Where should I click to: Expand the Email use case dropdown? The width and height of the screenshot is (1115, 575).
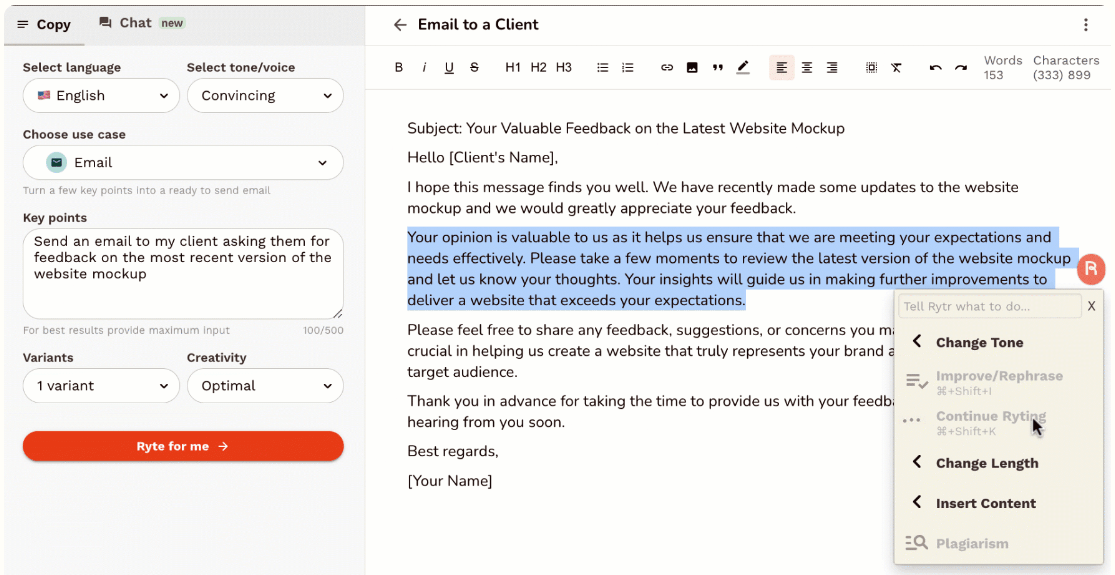coord(183,163)
